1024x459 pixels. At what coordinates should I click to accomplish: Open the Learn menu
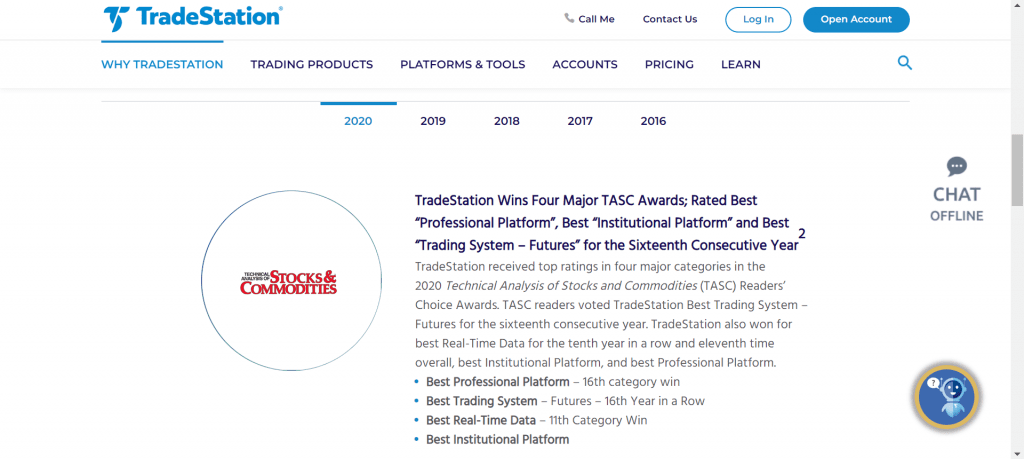click(x=741, y=65)
